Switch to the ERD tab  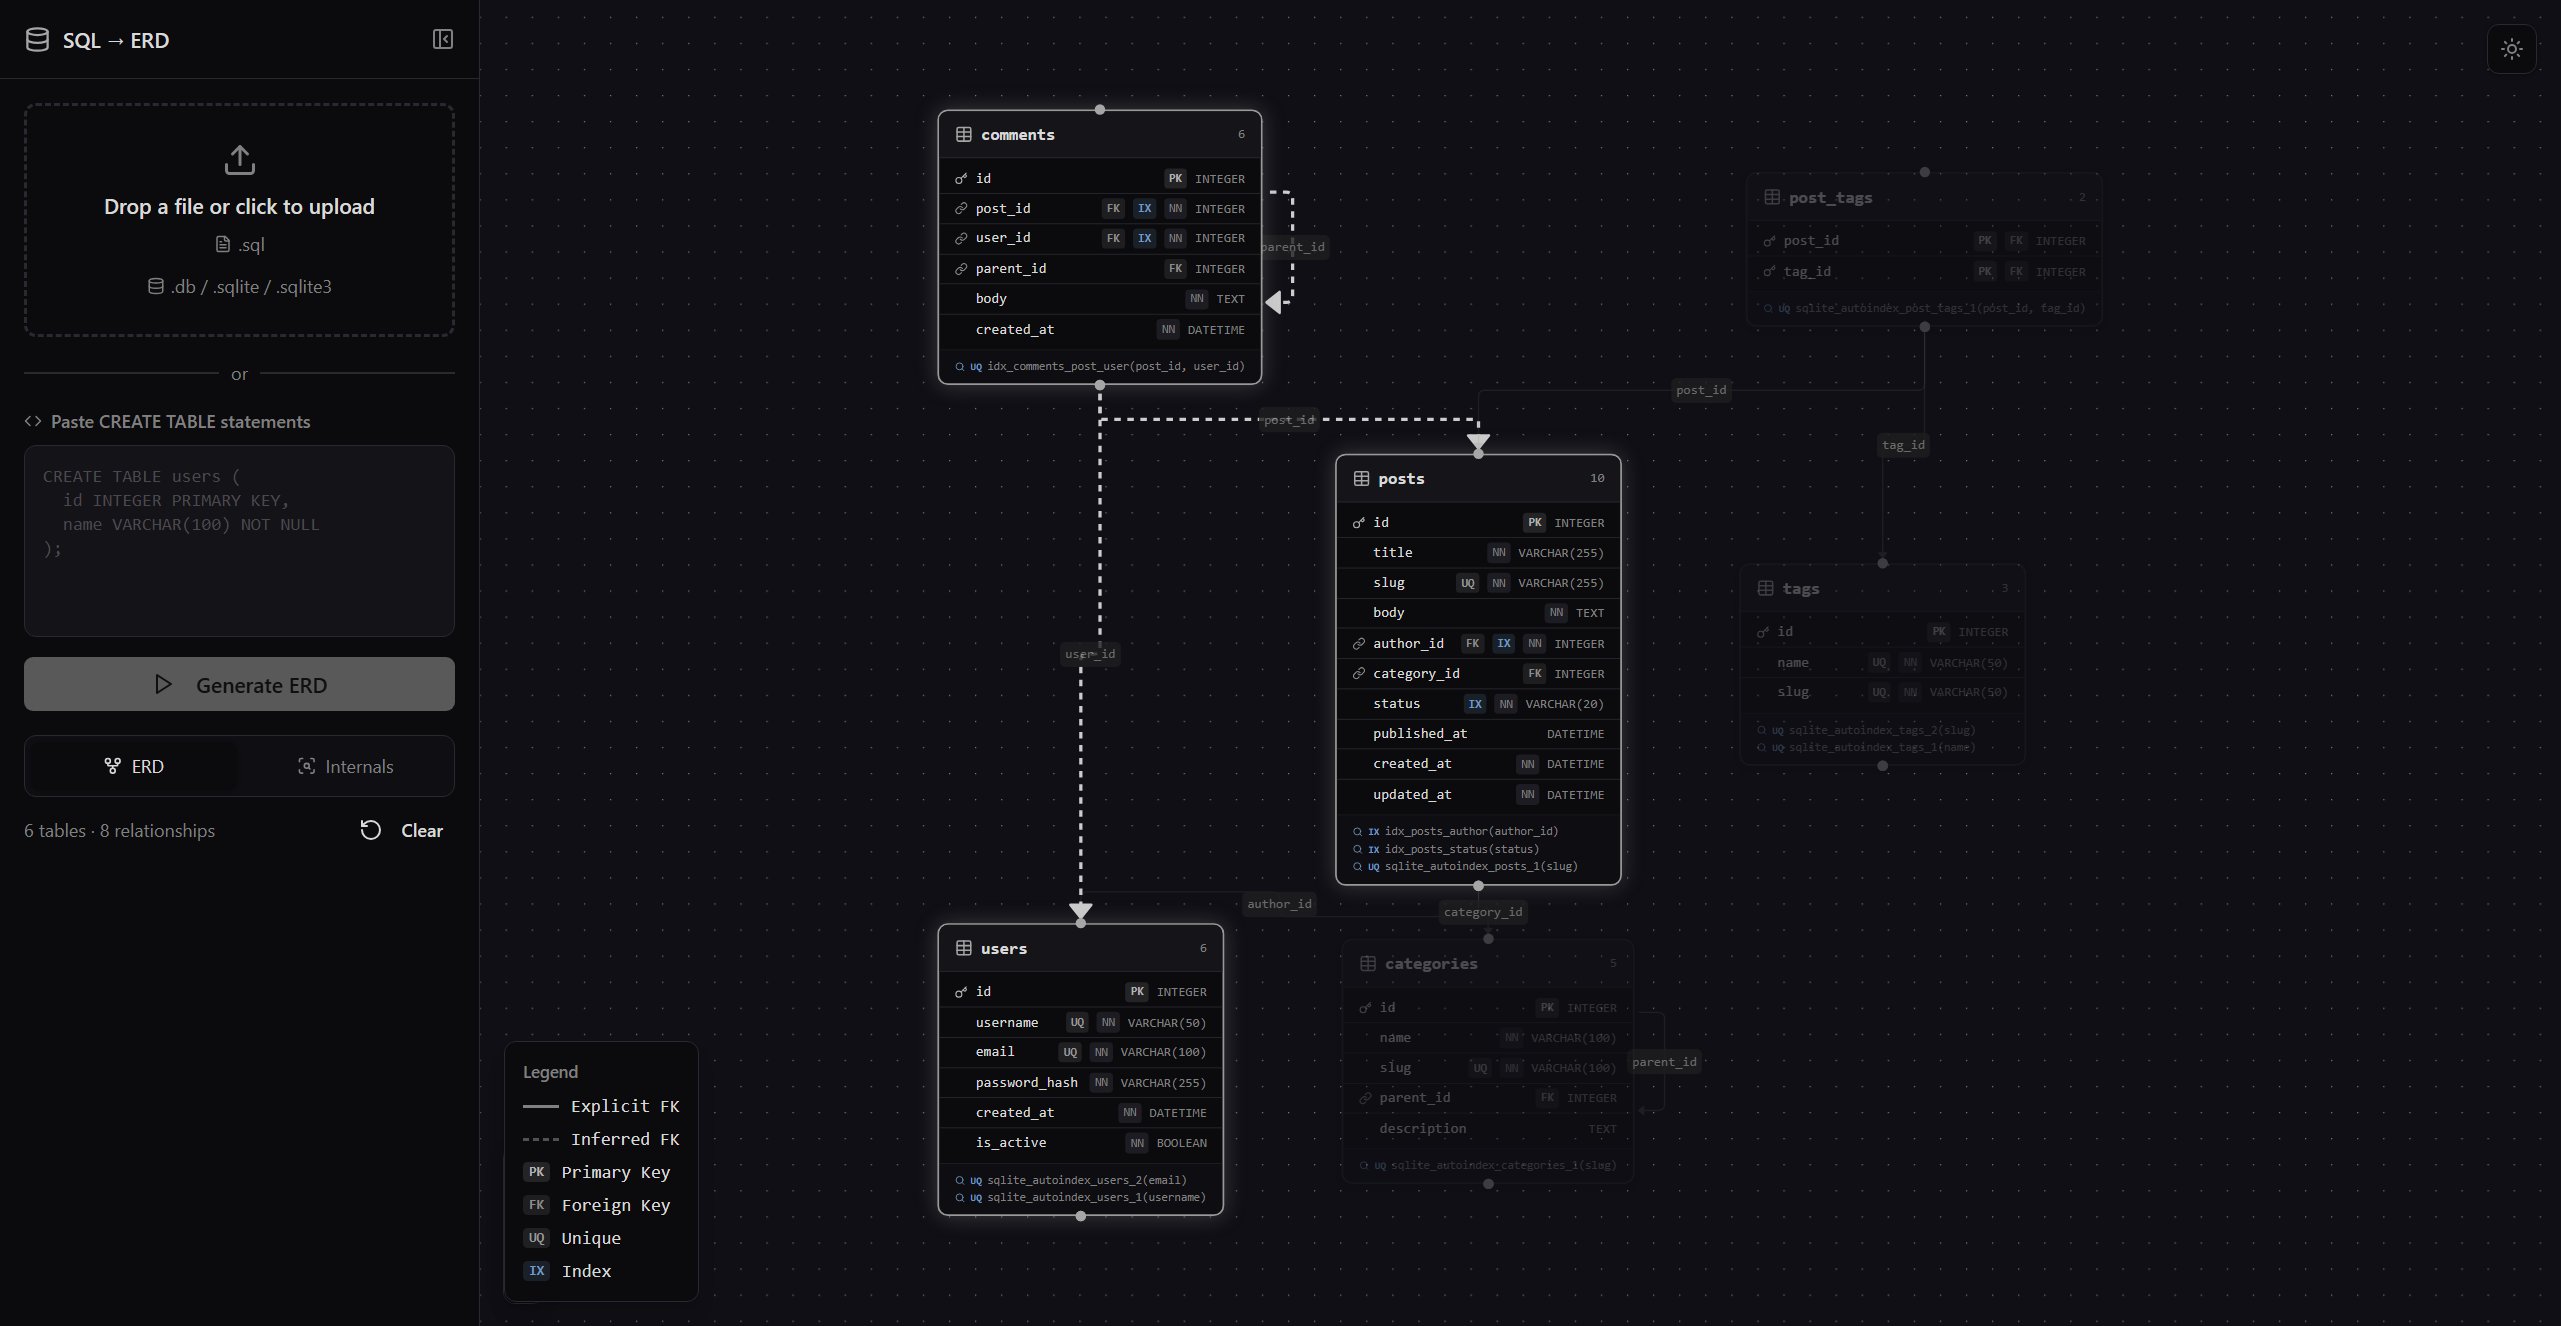(x=133, y=766)
